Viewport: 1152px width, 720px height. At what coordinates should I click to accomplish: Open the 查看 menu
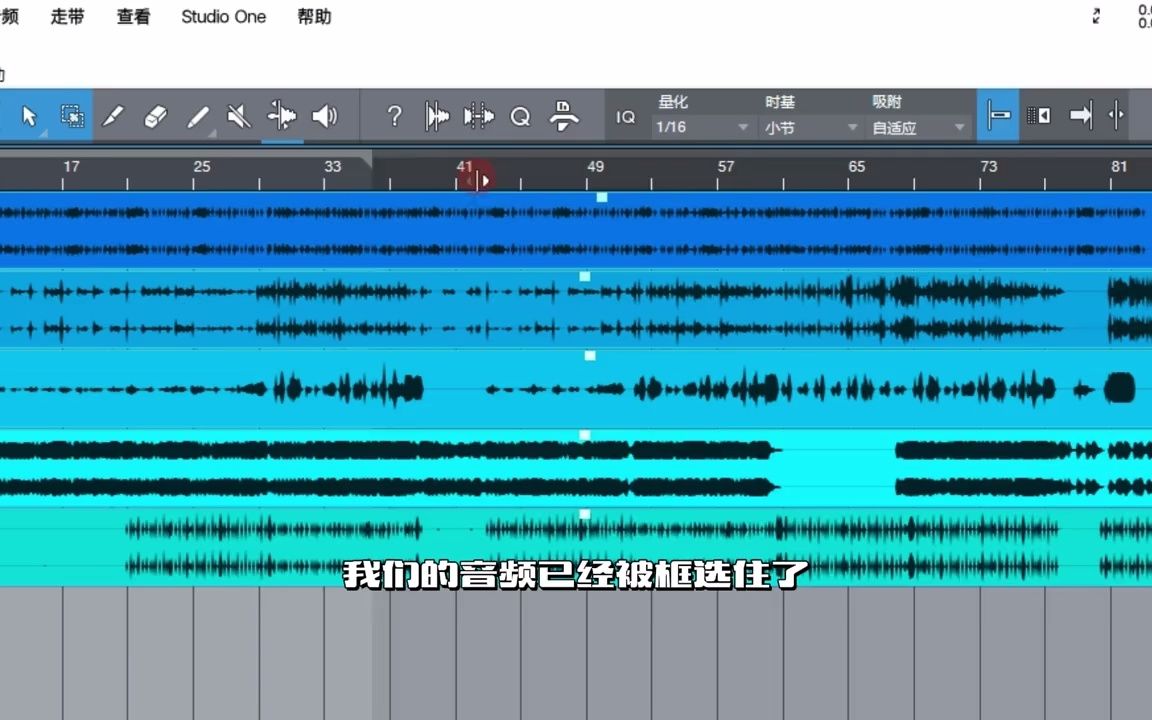(133, 16)
